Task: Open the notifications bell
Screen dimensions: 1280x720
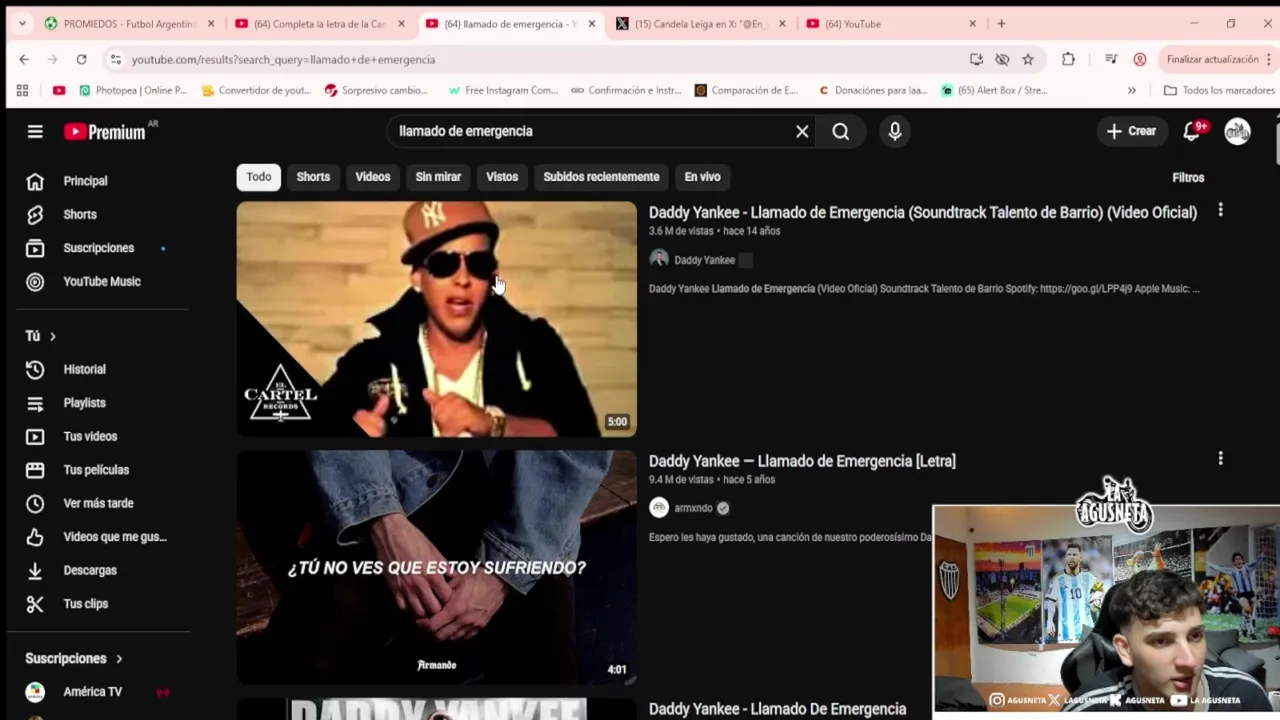Action: pyautogui.click(x=1192, y=131)
